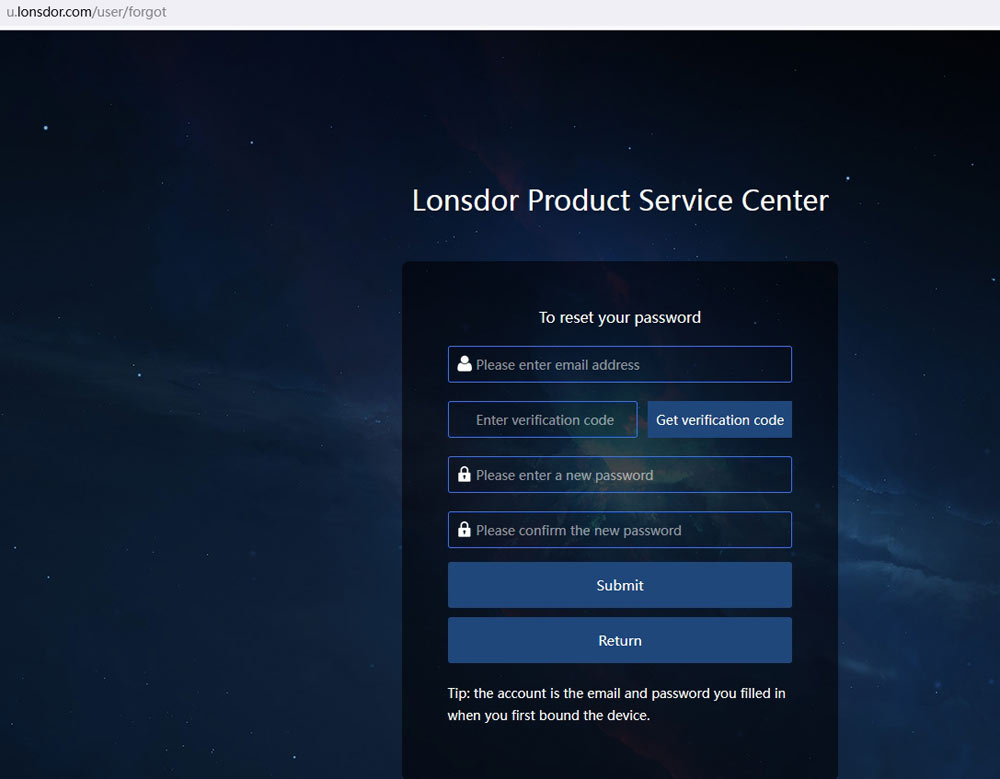Click the lock icon in confirm password field
The width and height of the screenshot is (1000, 779).
(x=464, y=530)
